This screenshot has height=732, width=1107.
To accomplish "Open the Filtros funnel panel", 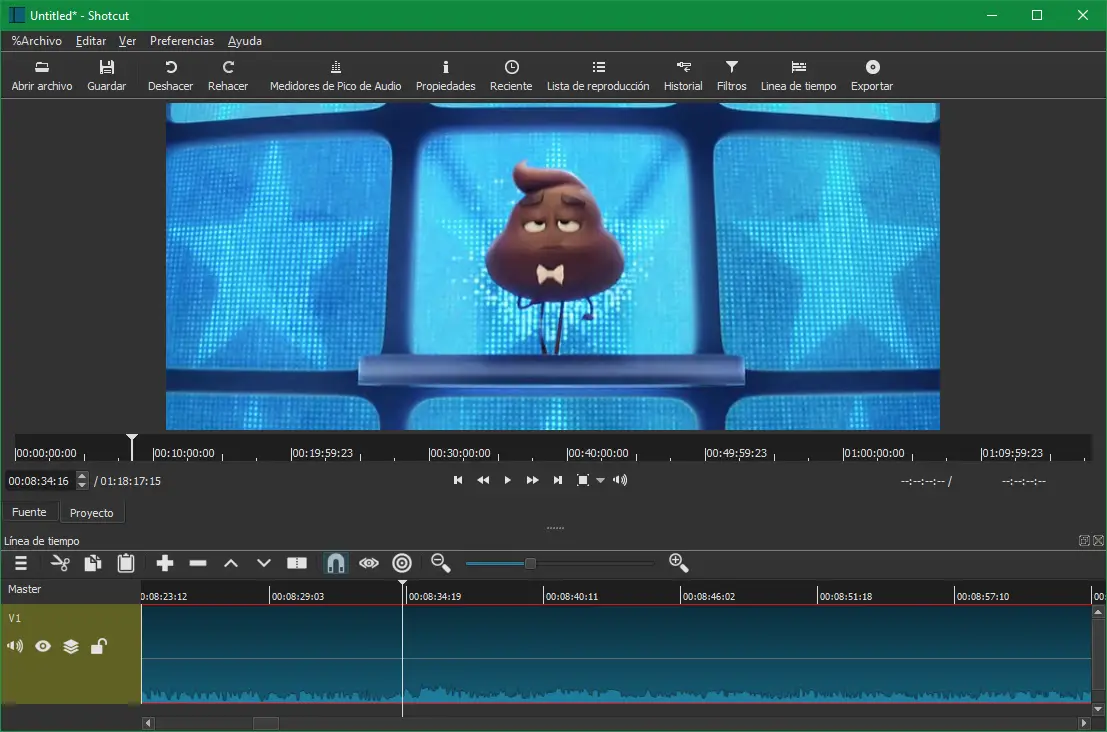I will click(x=731, y=75).
